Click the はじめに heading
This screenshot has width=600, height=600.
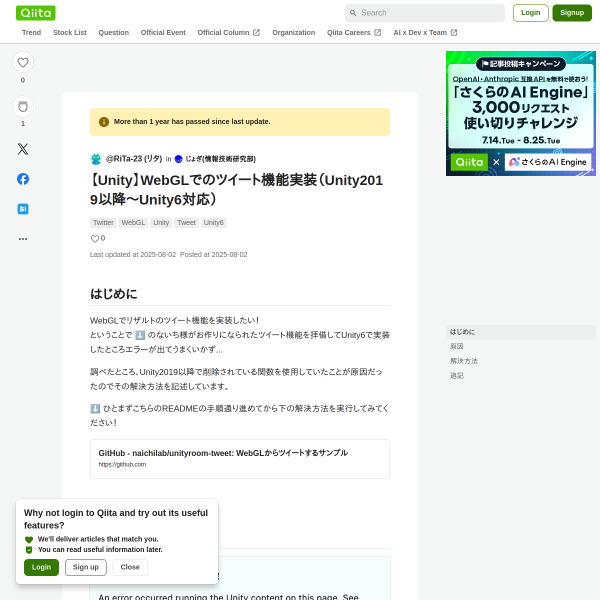tap(114, 294)
